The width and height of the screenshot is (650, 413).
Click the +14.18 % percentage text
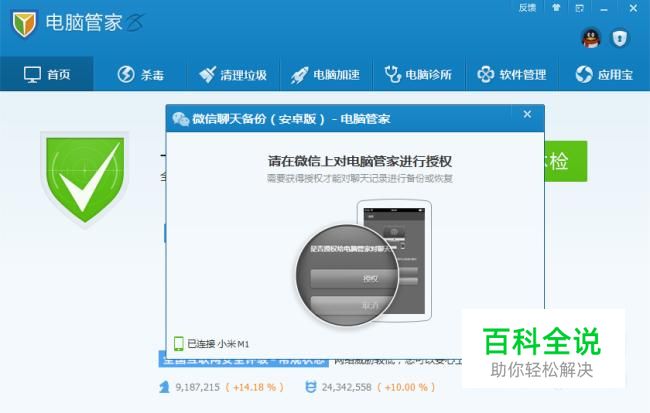tap(255, 387)
